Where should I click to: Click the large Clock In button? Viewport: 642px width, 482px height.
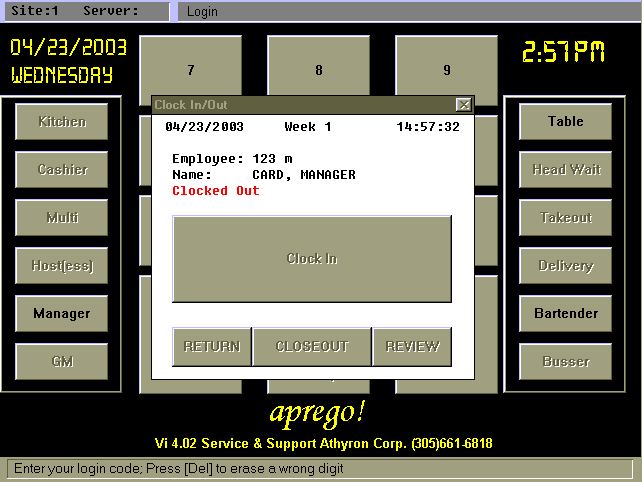pyautogui.click(x=312, y=259)
